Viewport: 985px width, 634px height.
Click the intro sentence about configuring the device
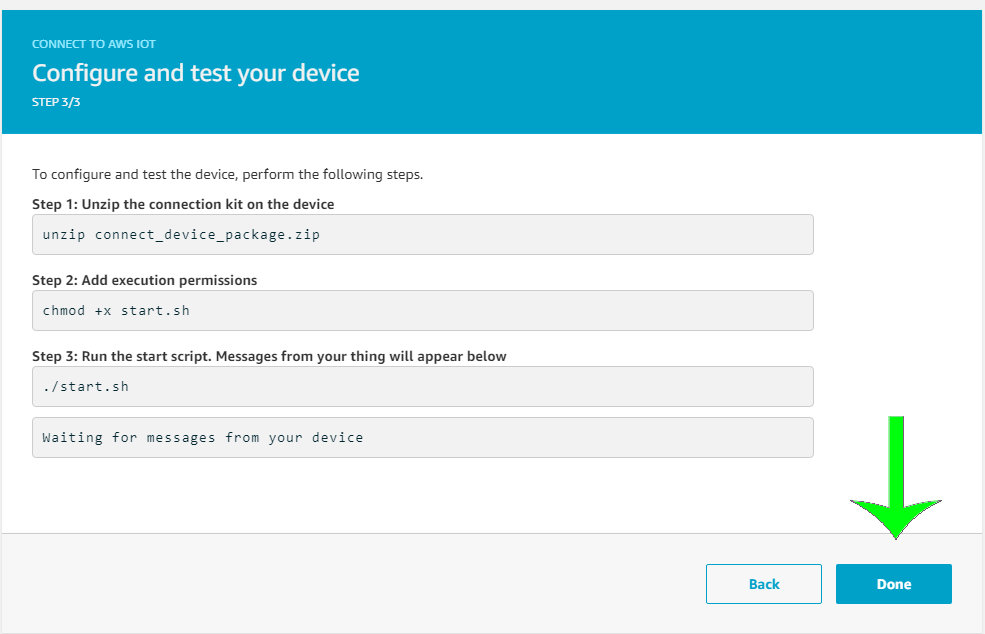(227, 174)
